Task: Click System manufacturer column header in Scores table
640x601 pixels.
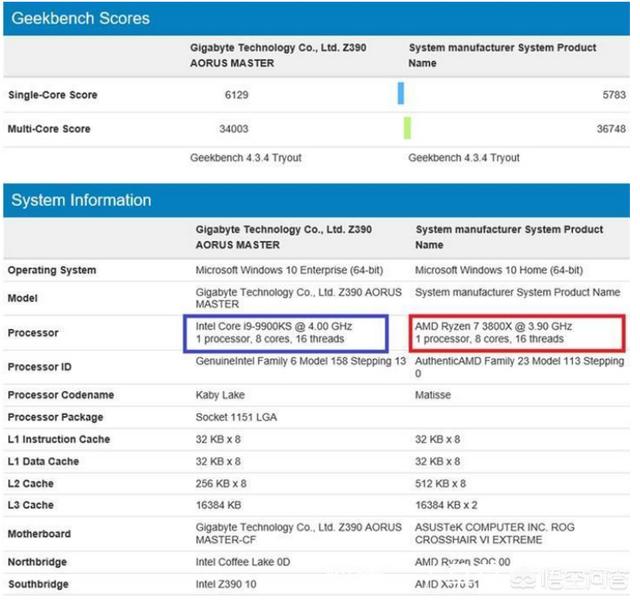Action: tap(502, 55)
